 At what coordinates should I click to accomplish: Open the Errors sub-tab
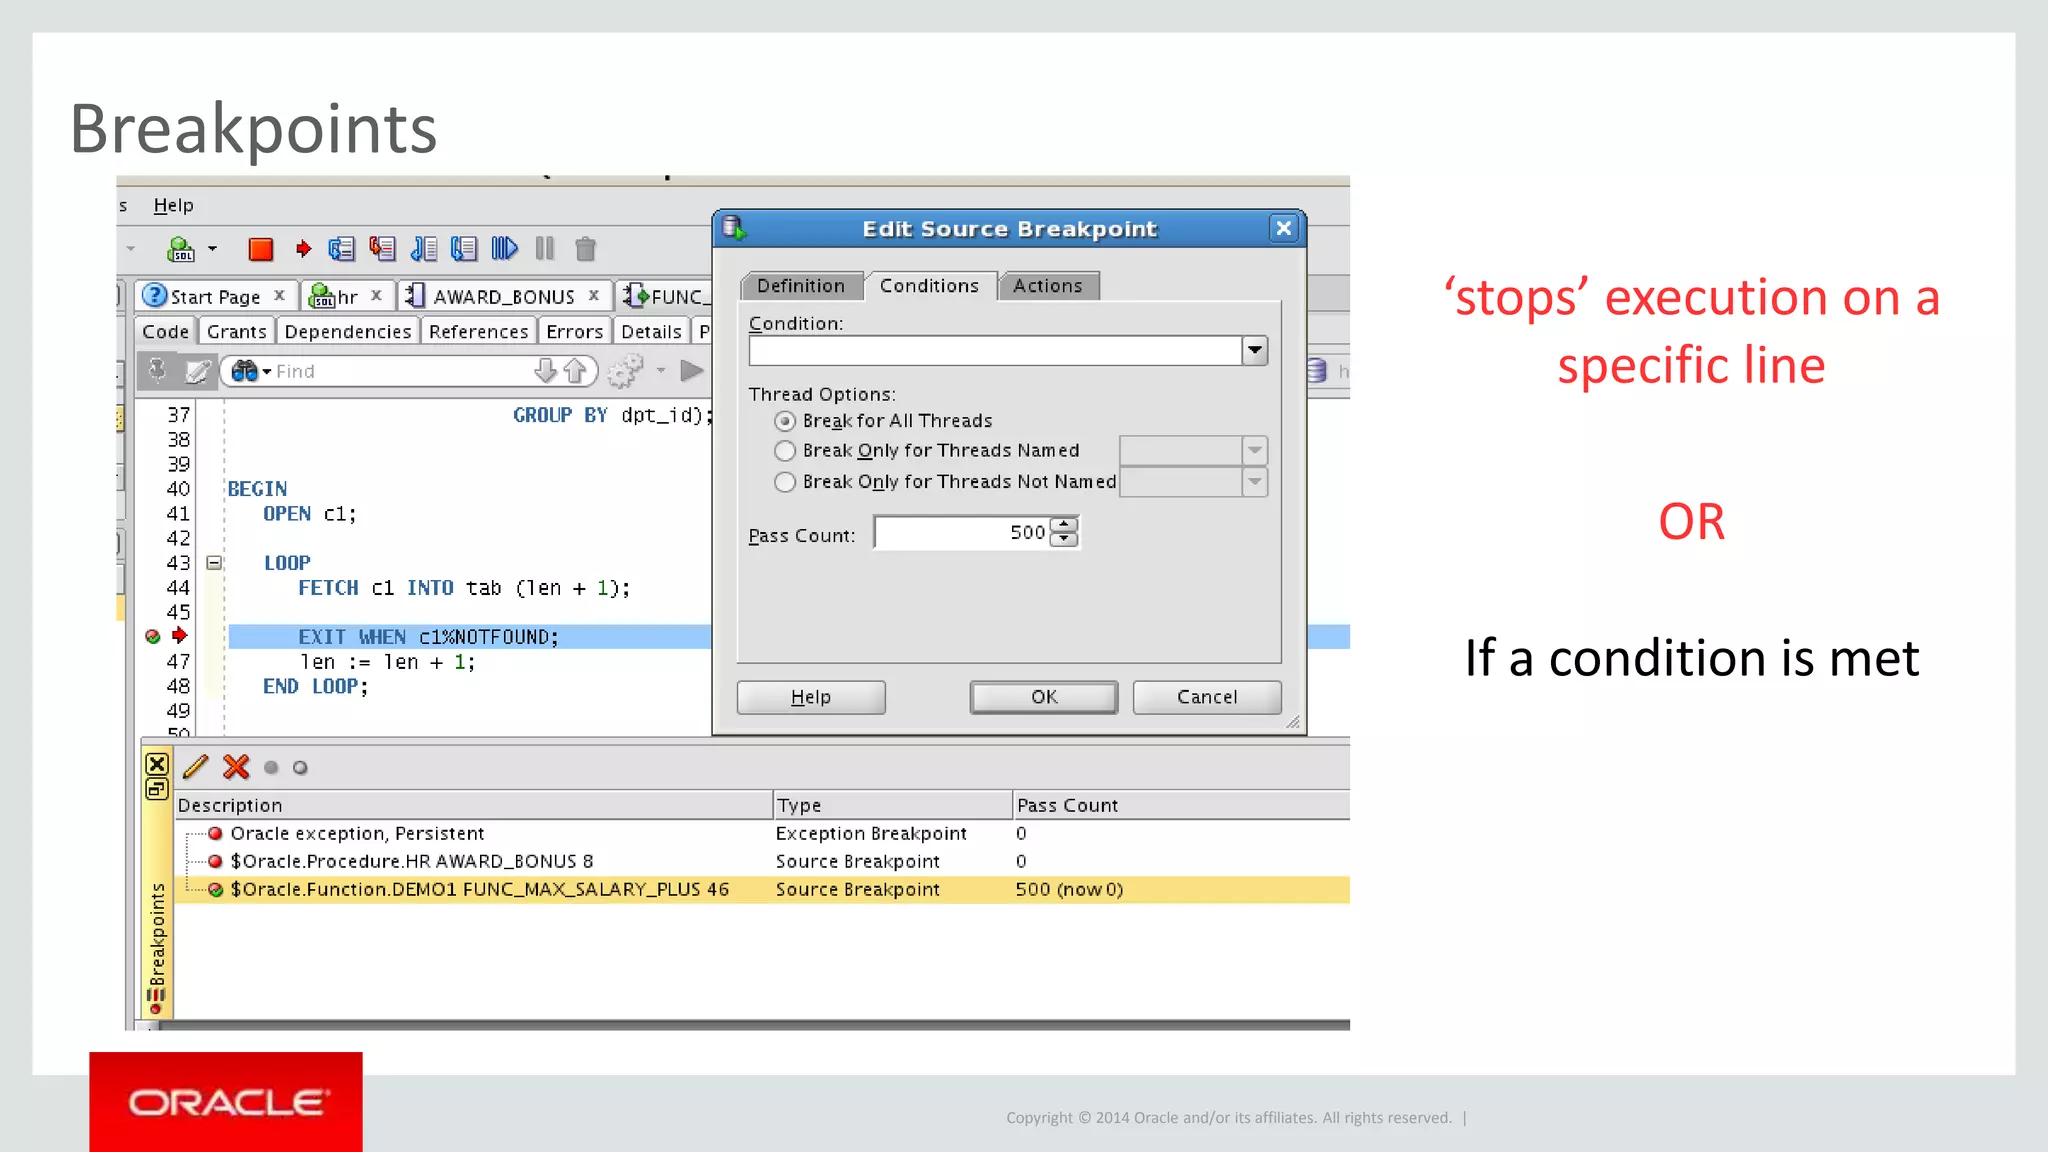pos(575,331)
